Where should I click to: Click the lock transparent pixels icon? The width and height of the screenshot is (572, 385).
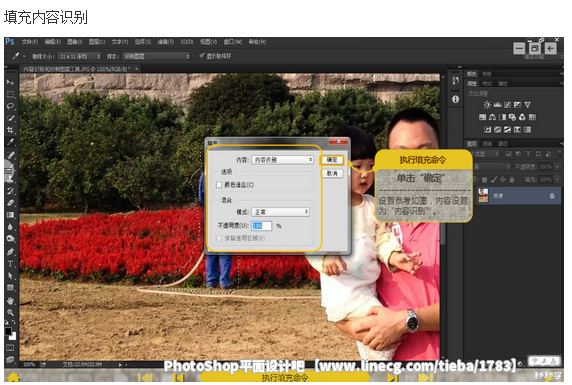point(484,180)
